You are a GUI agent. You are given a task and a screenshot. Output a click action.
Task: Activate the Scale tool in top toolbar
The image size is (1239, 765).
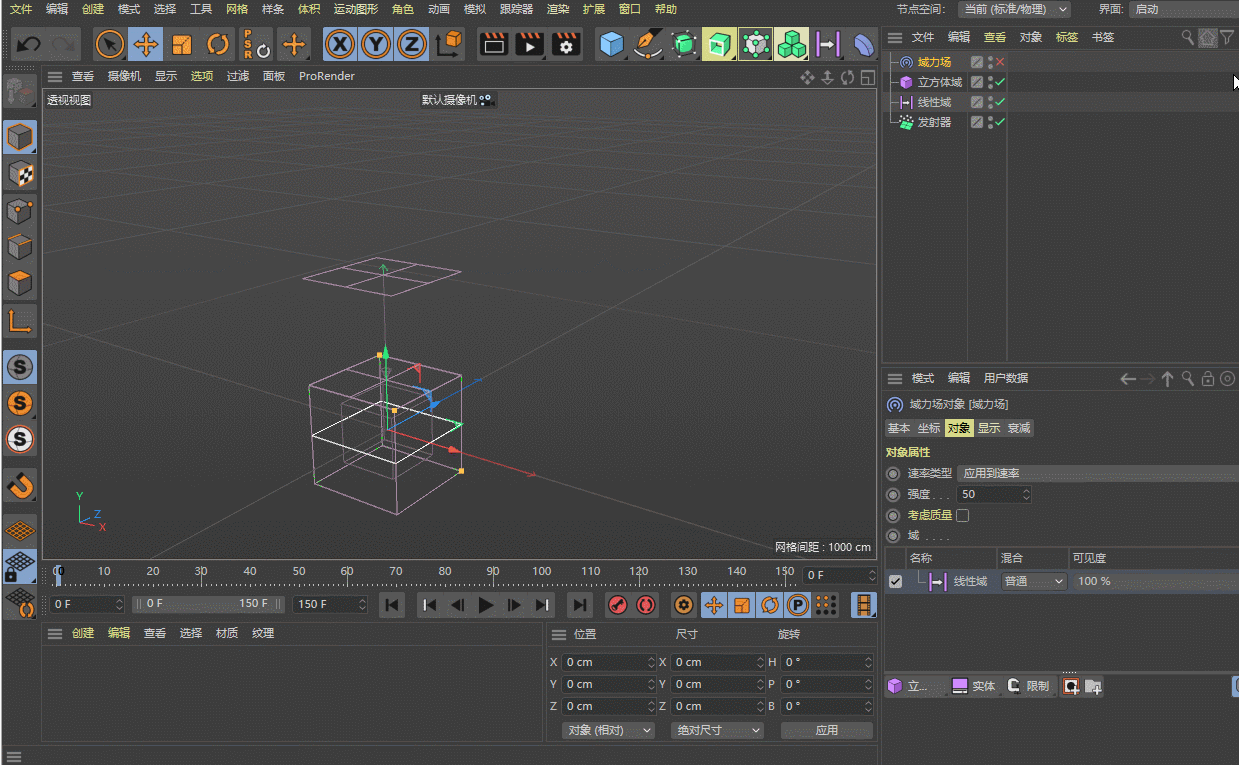pyautogui.click(x=182, y=45)
